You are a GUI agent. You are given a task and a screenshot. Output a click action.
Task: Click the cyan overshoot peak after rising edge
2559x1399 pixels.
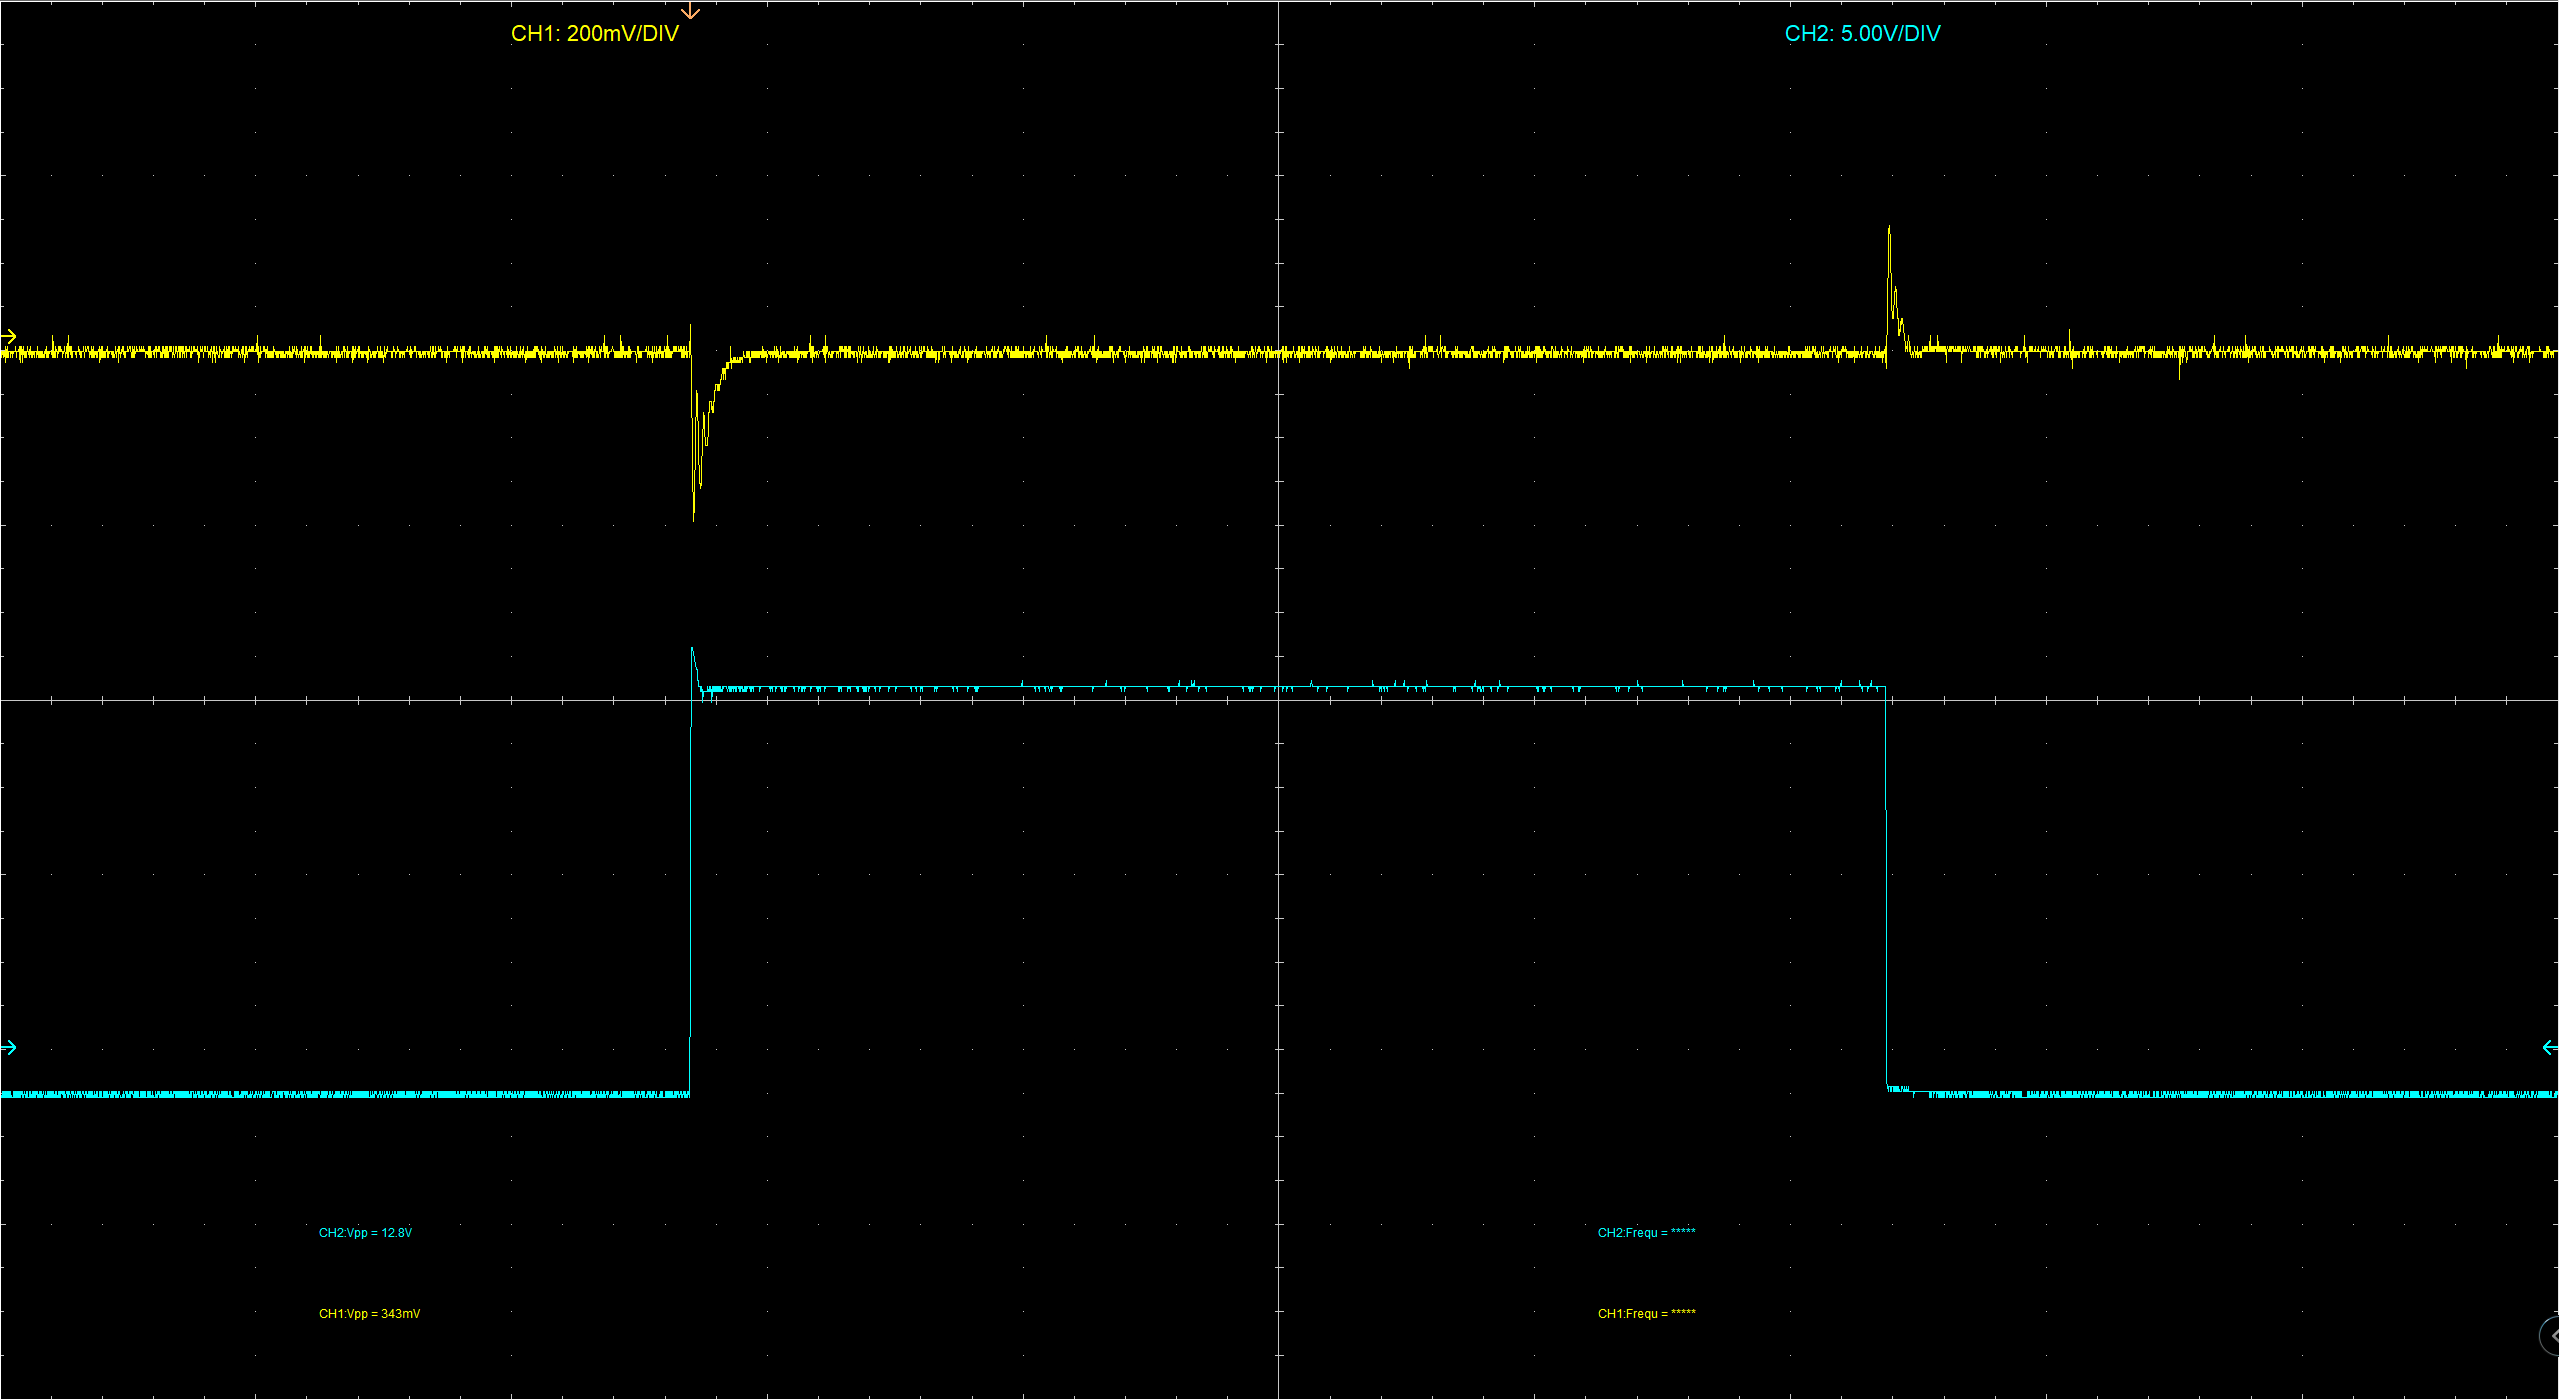click(692, 651)
